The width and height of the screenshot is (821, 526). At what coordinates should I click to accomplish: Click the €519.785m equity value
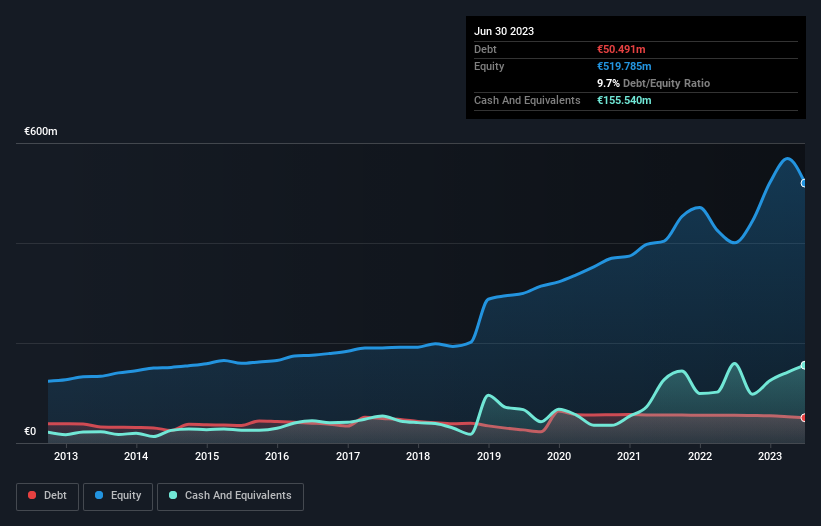pyautogui.click(x=624, y=66)
